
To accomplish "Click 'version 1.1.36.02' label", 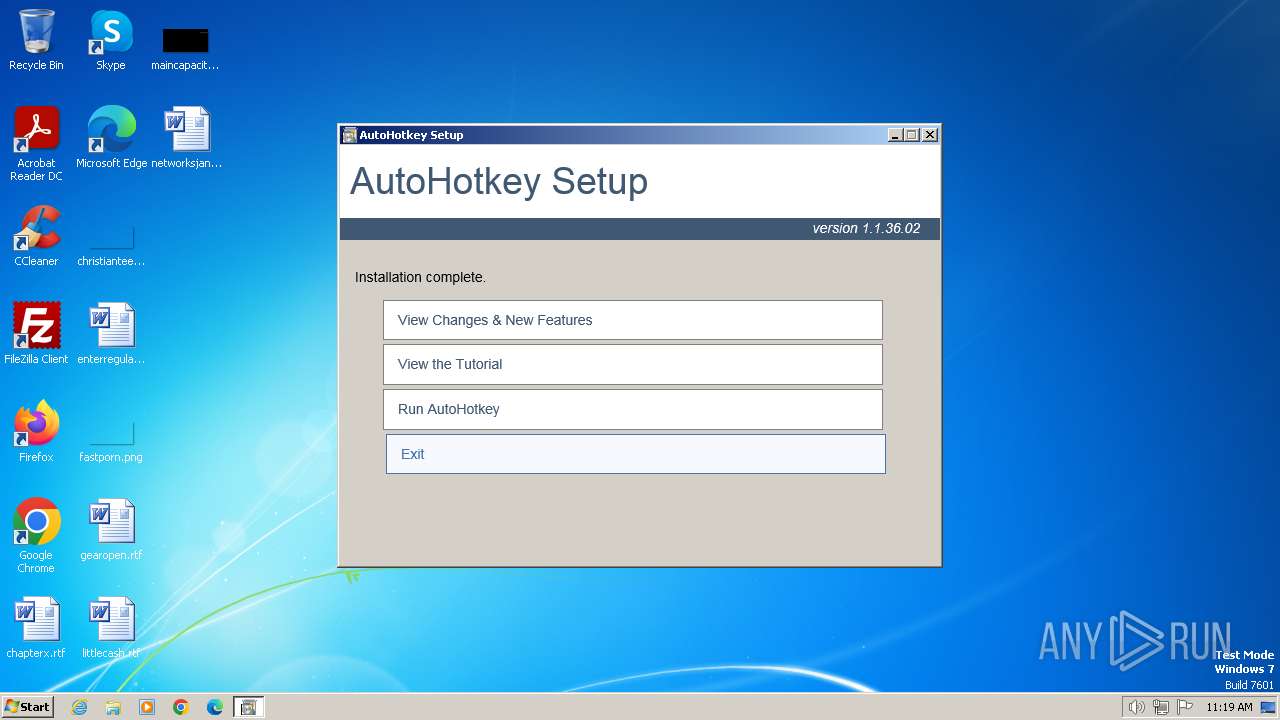I will click(866, 228).
